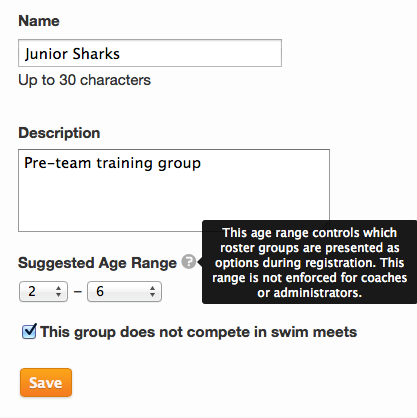
Task: Save the roster group
Action: pyautogui.click(x=46, y=383)
